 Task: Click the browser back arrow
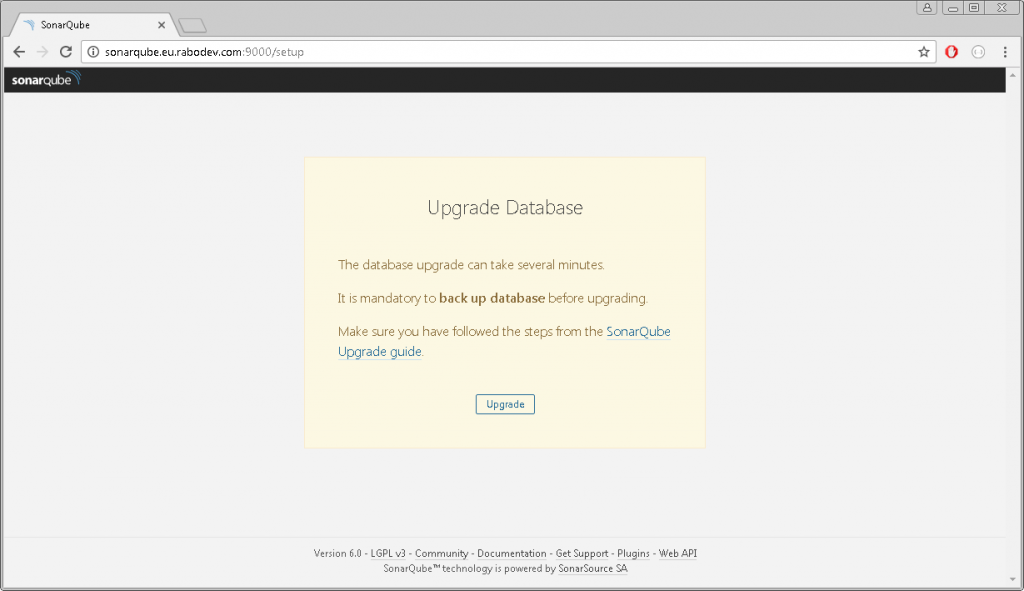coord(19,52)
